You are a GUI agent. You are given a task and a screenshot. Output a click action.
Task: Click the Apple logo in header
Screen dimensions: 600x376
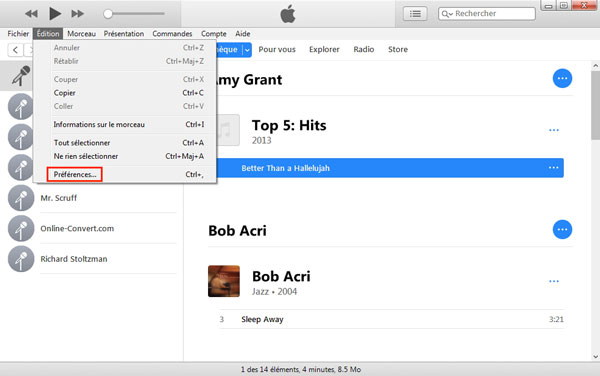[288, 14]
